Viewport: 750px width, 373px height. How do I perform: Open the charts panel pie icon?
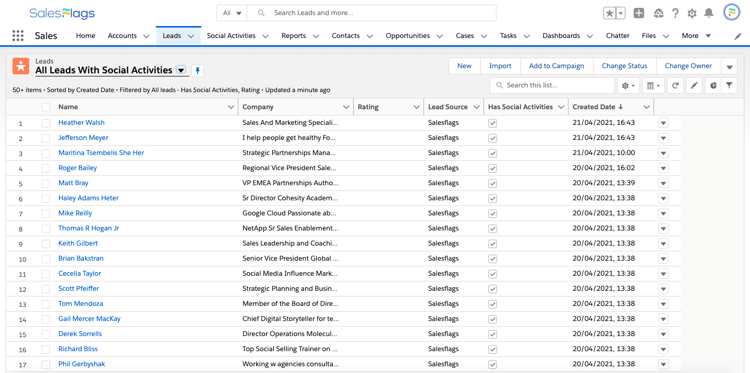pyautogui.click(x=713, y=86)
